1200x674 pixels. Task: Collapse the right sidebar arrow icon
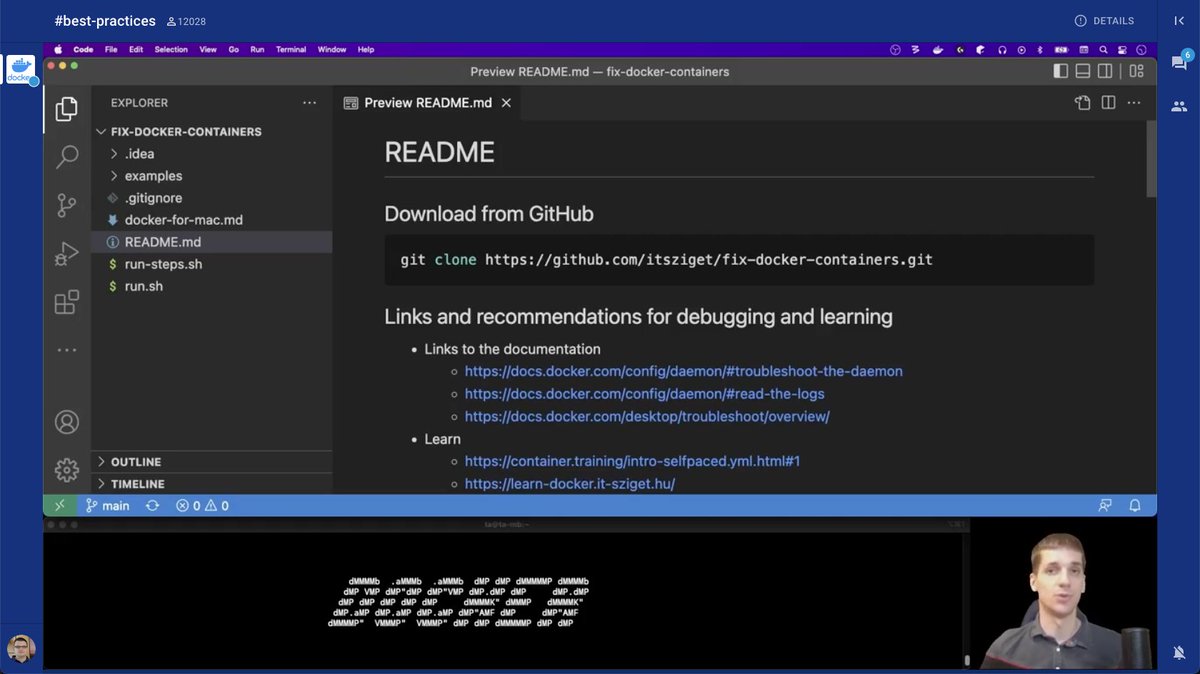click(x=1179, y=20)
